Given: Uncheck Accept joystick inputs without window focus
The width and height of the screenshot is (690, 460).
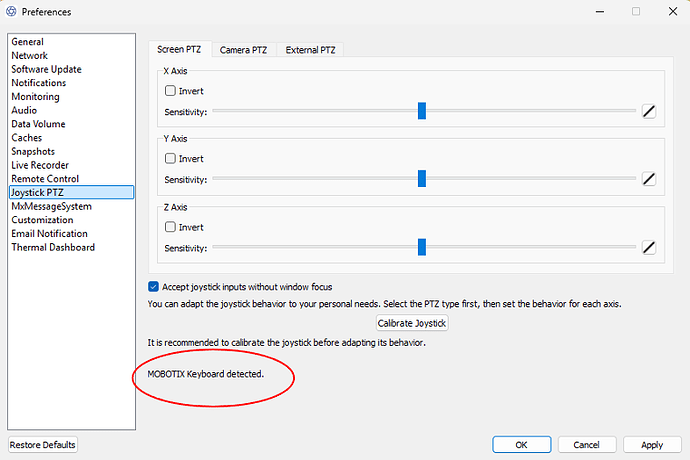Looking at the screenshot, I should (153, 287).
